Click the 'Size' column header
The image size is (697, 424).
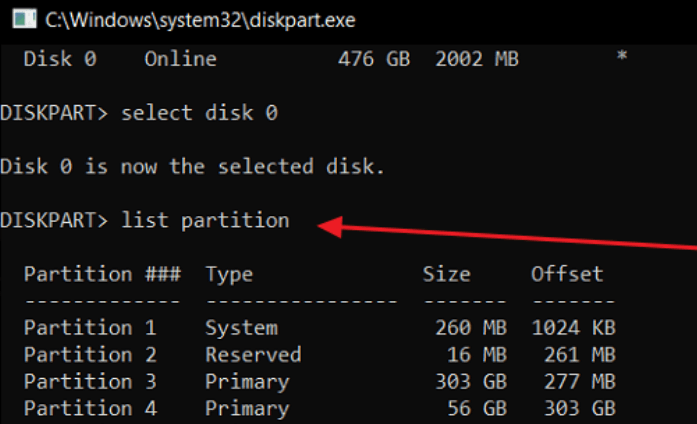tap(446, 274)
